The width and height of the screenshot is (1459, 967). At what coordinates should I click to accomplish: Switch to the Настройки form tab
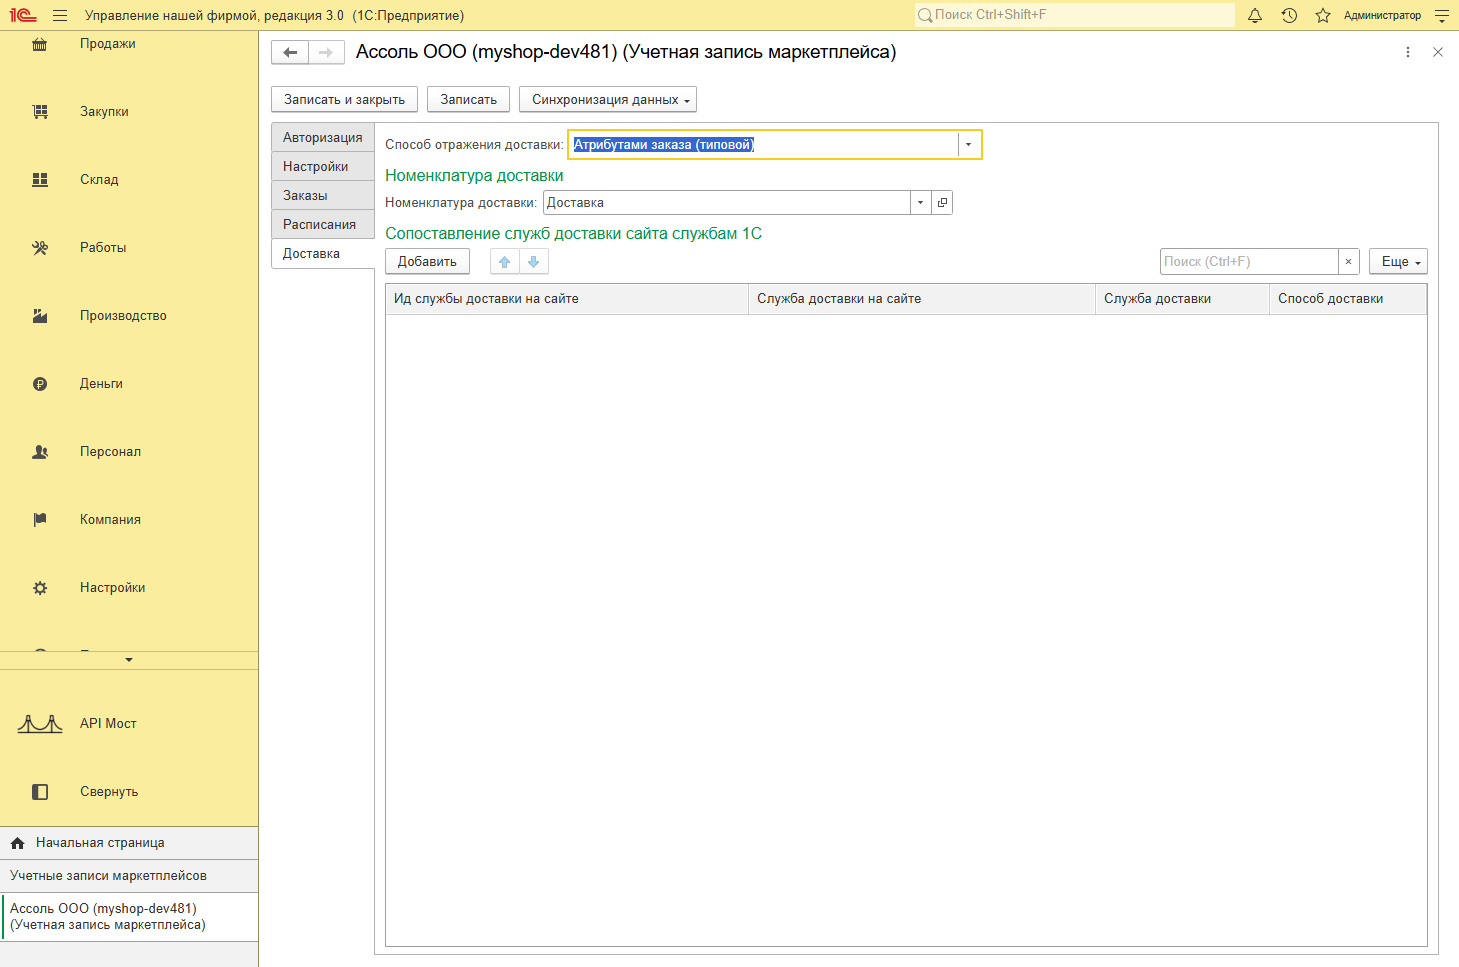pyautogui.click(x=323, y=167)
